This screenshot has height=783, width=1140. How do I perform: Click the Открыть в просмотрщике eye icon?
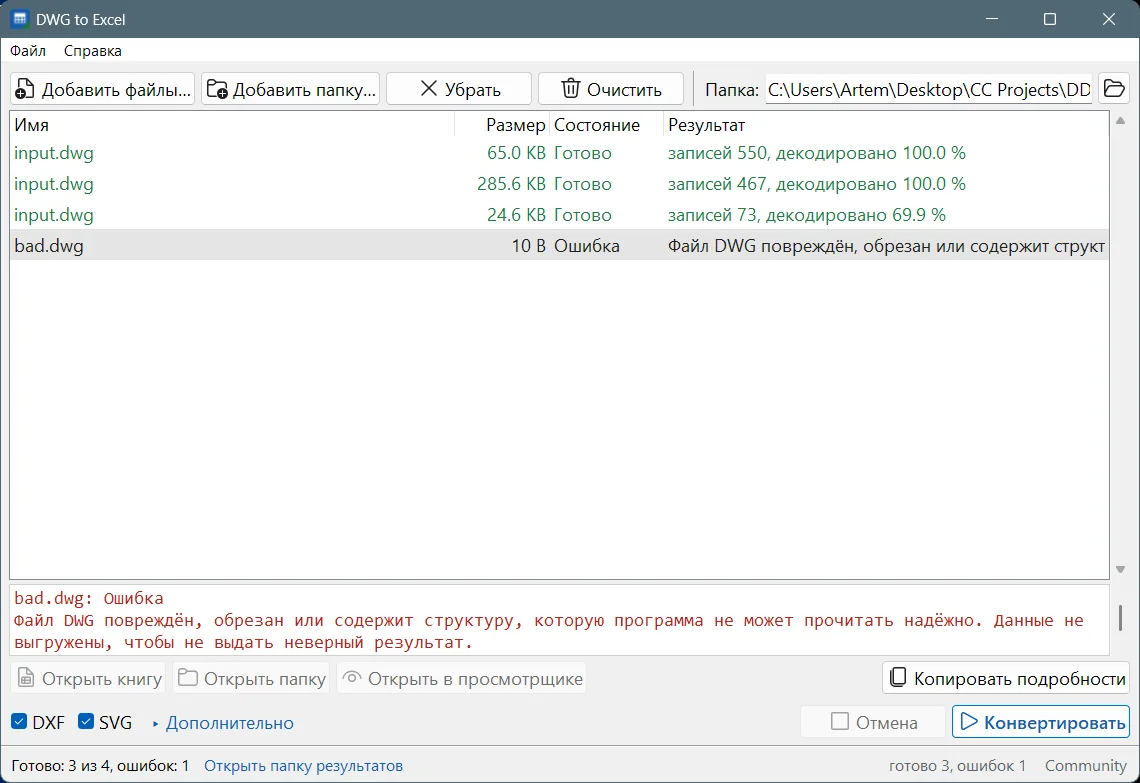click(352, 678)
